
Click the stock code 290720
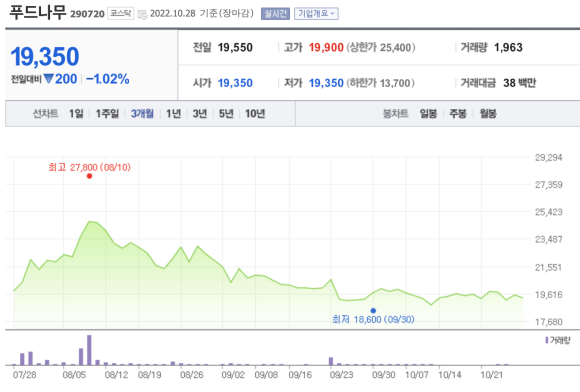87,14
